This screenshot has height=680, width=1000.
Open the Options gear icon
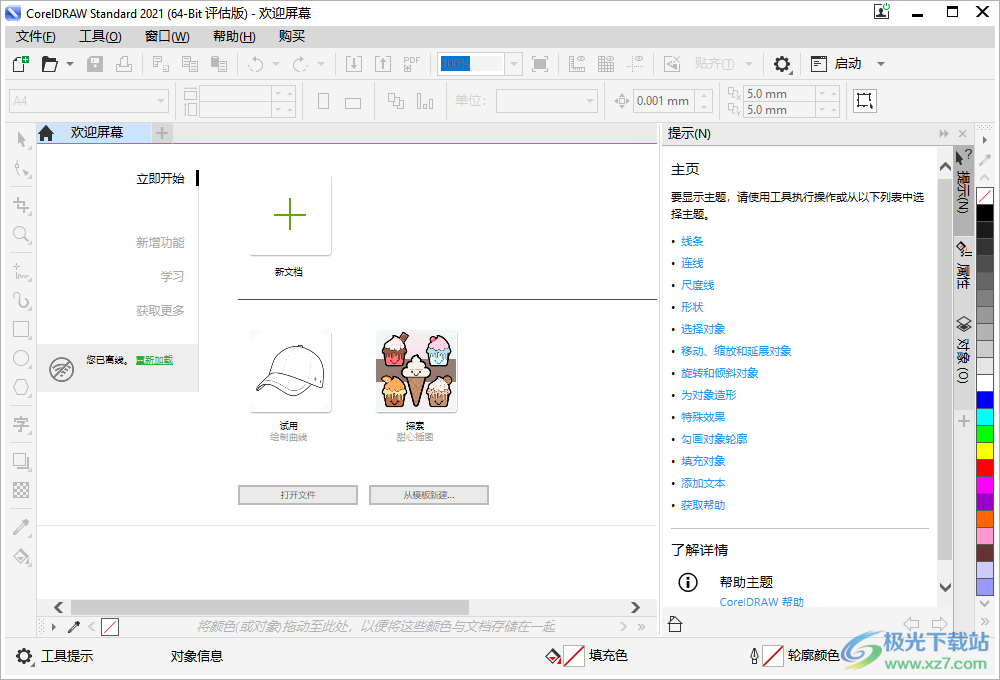(782, 64)
